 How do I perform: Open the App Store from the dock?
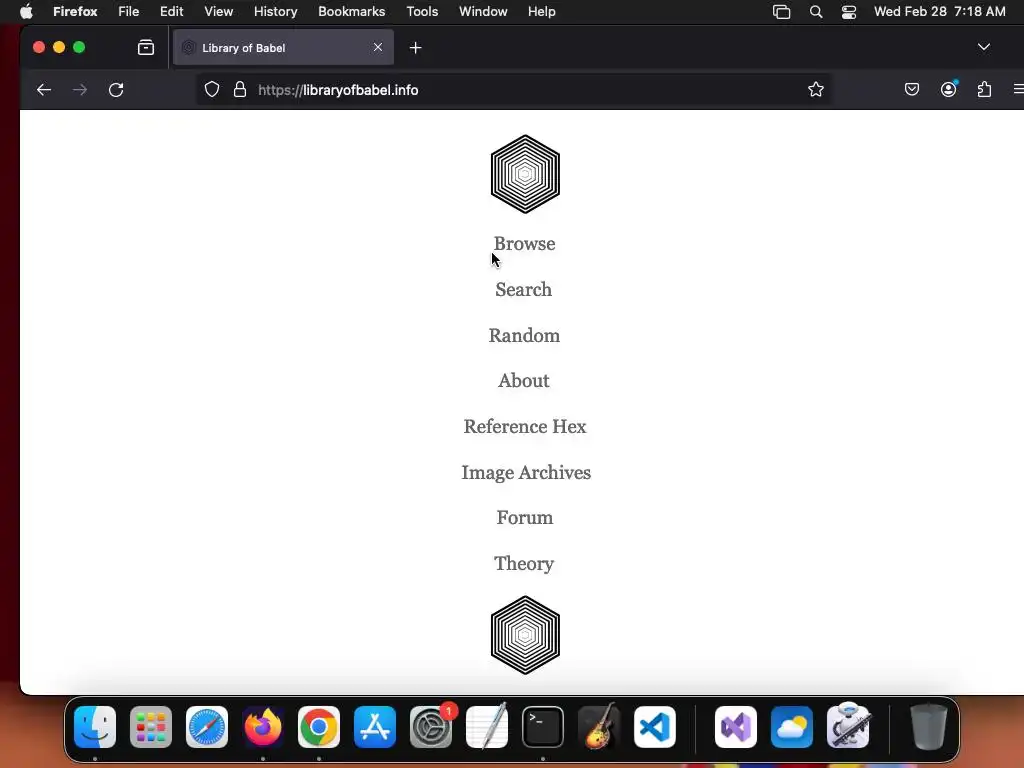point(375,727)
